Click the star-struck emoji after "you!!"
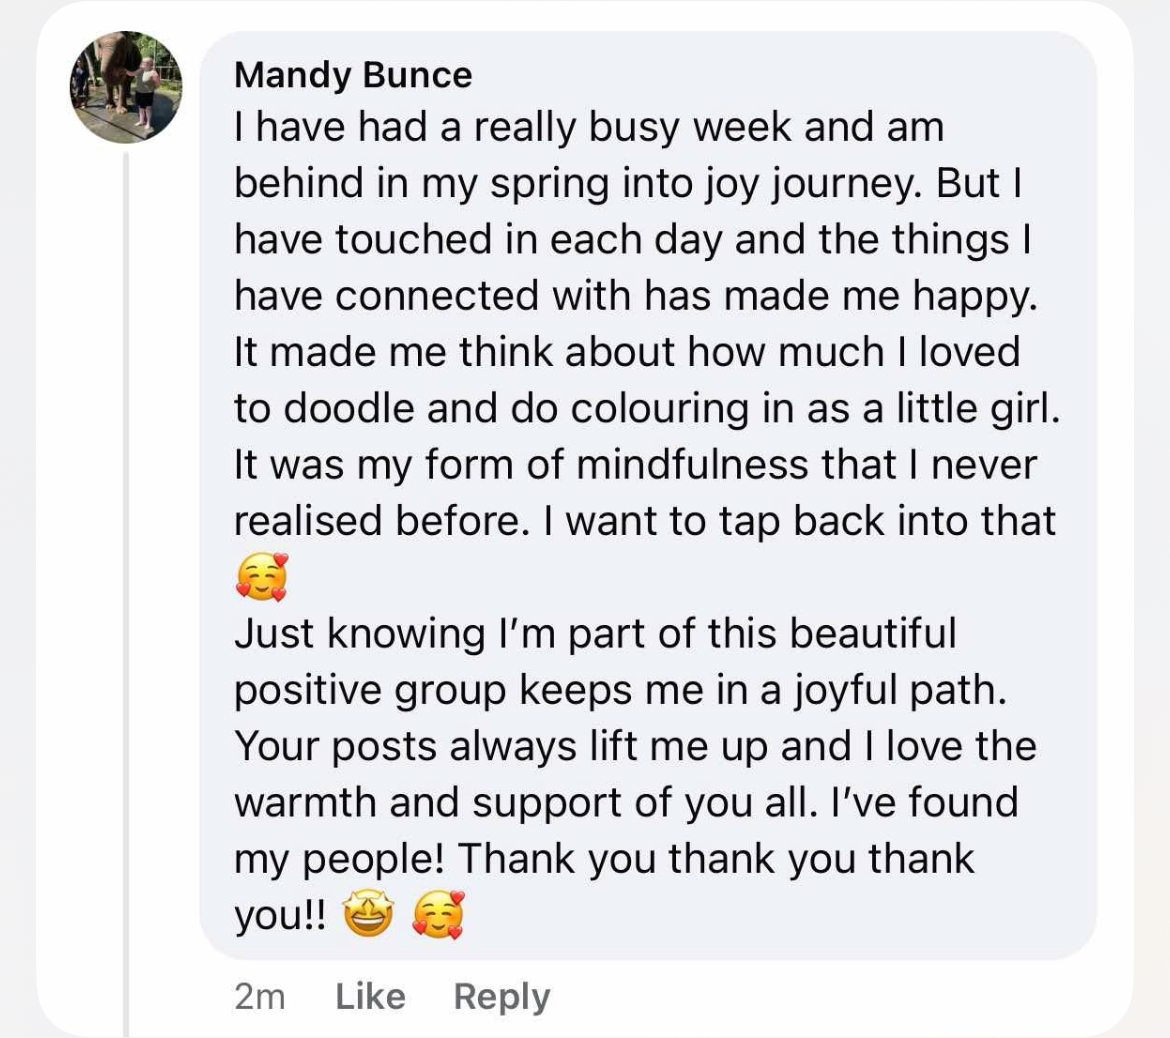 pos(369,914)
